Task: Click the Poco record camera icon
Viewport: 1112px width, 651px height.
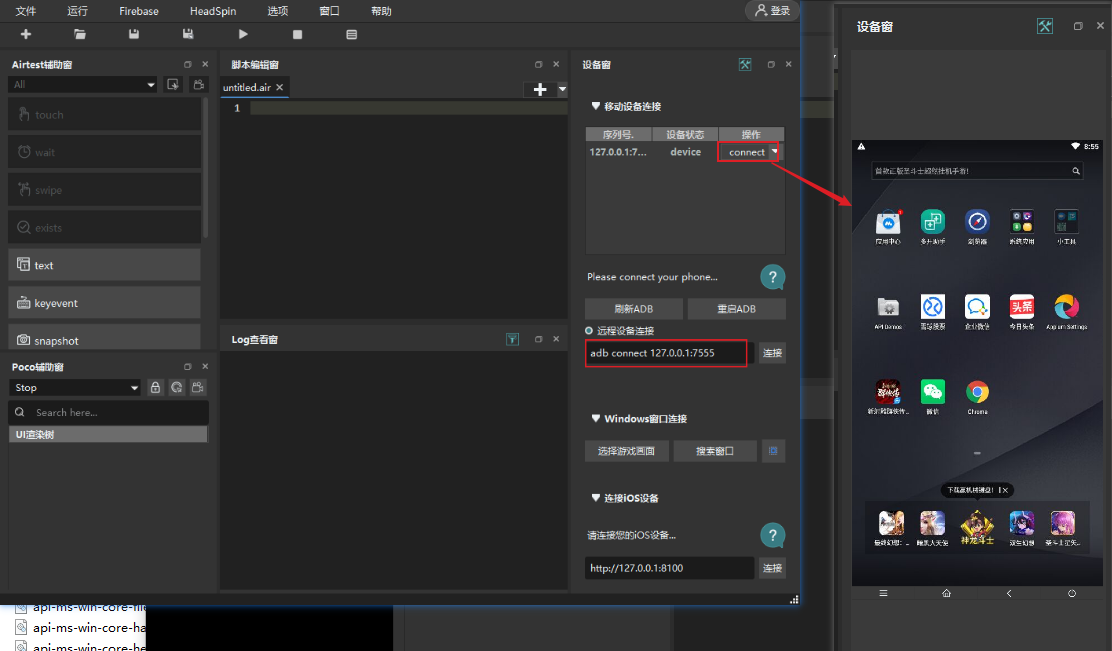Action: (x=198, y=387)
